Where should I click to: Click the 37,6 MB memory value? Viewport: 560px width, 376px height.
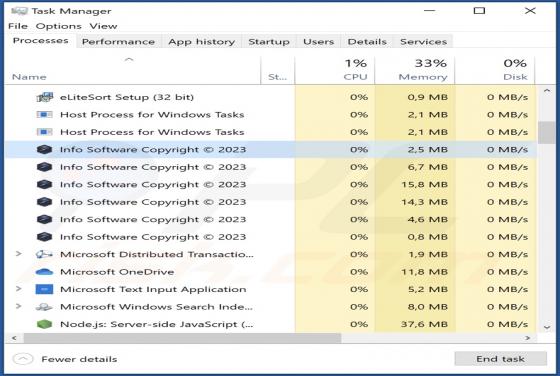[424, 324]
